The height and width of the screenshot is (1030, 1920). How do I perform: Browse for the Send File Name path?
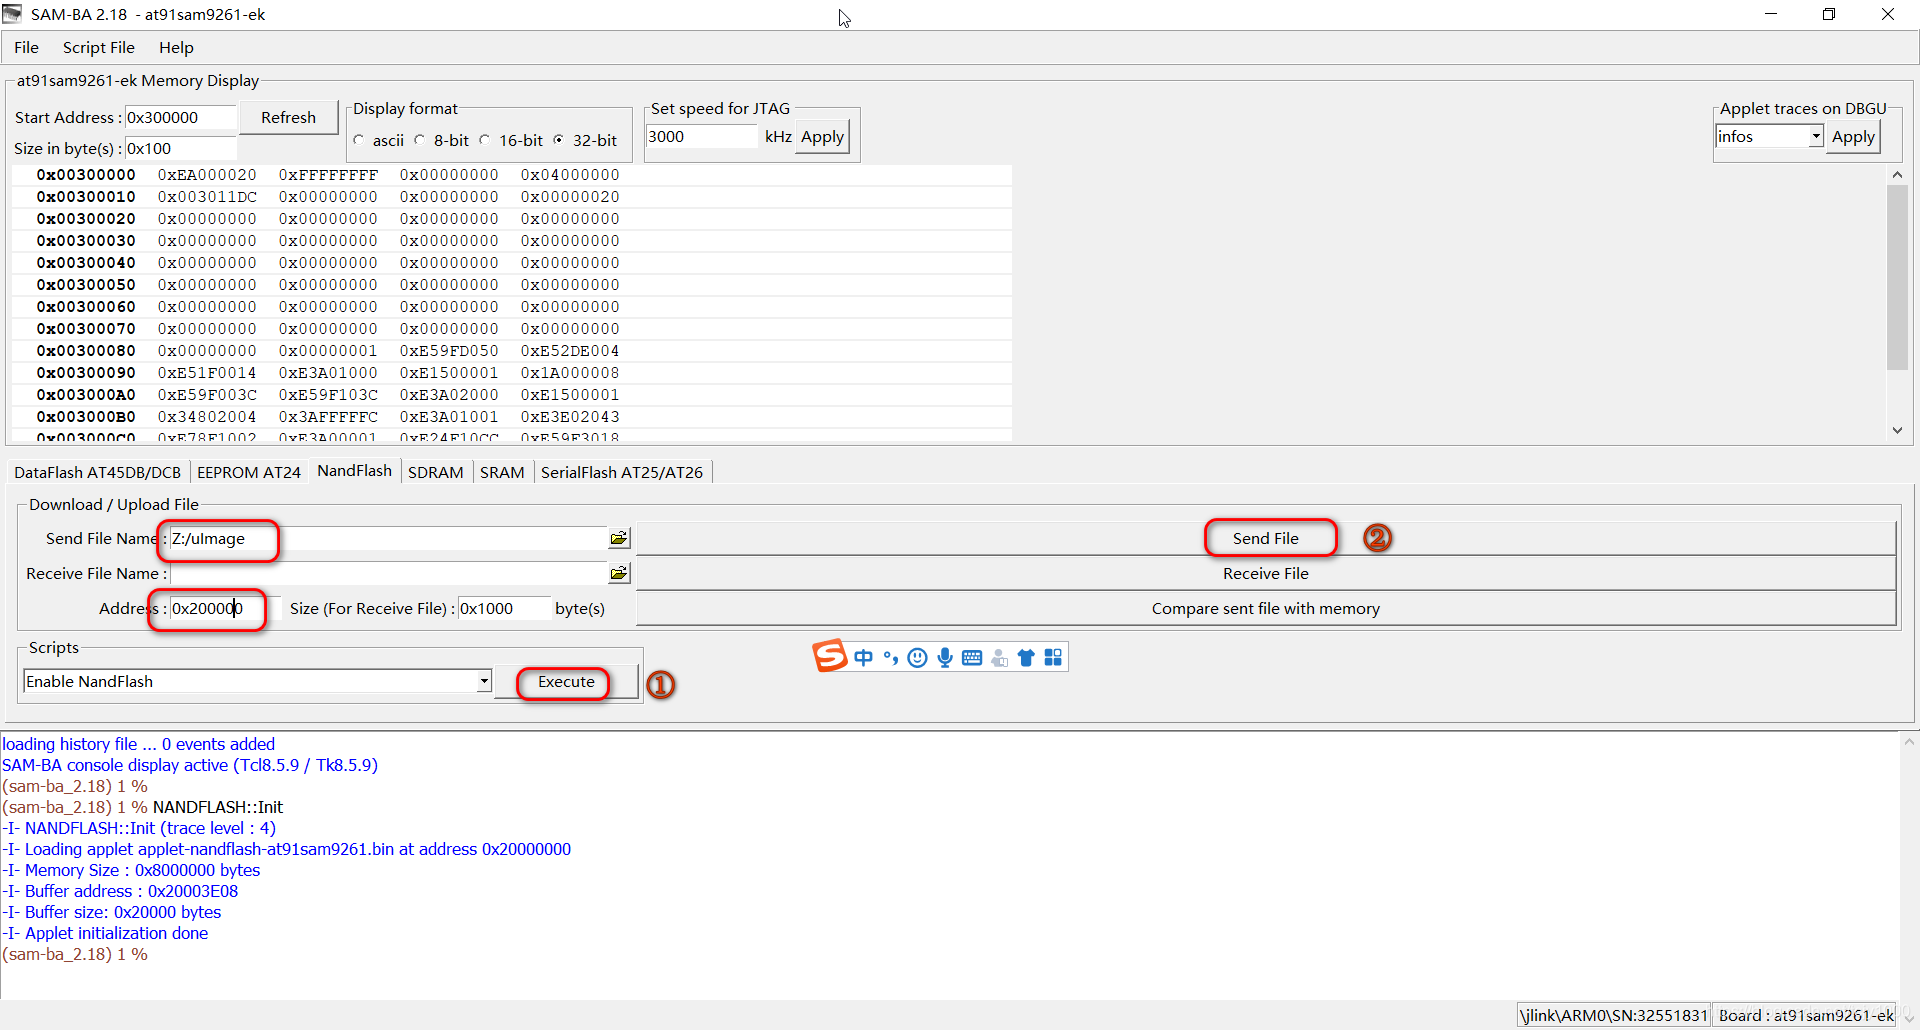[x=619, y=538]
